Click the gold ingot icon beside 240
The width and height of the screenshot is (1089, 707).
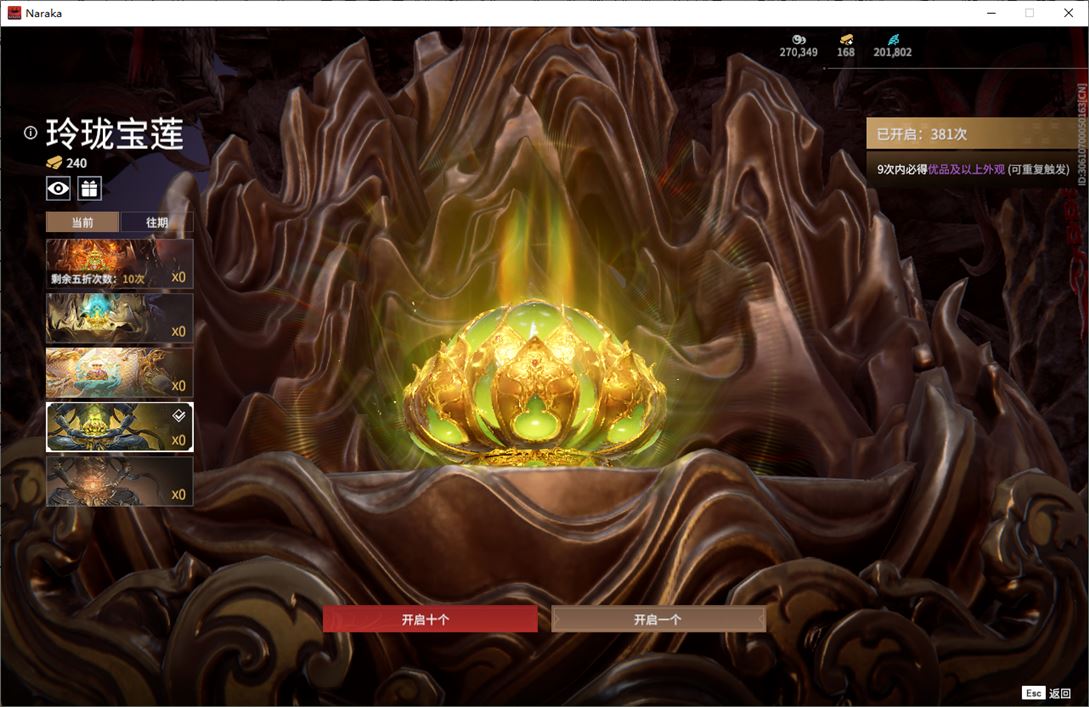[54, 163]
